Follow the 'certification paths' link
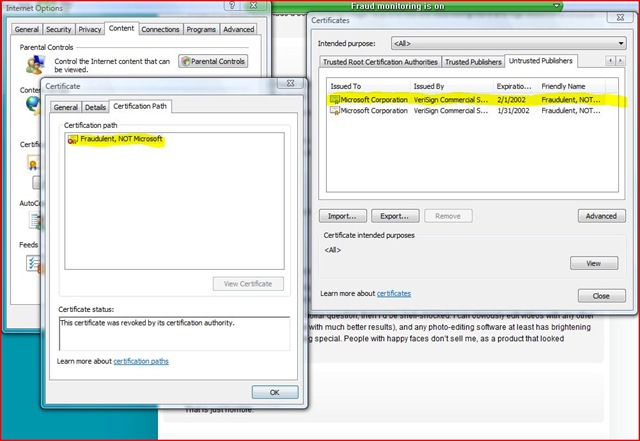Image resolution: width=640 pixels, height=441 pixels. (x=141, y=361)
